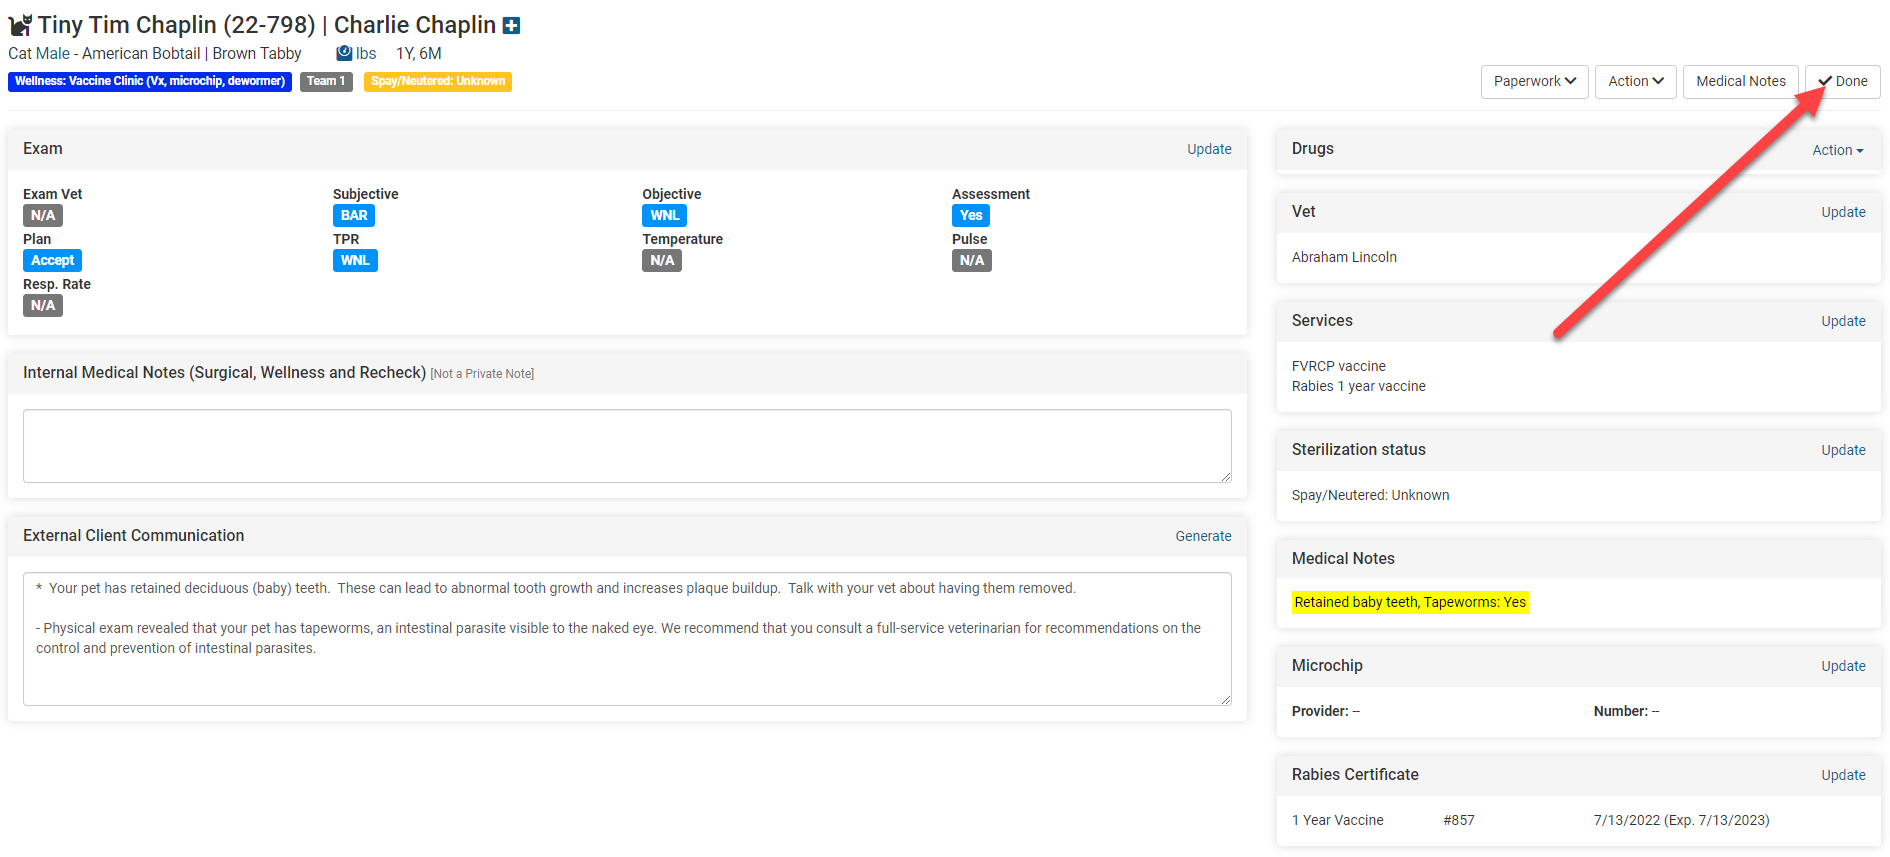Image resolution: width=1890 pixels, height=857 pixels.
Task: Update the Rabies Certificate
Action: (x=1842, y=775)
